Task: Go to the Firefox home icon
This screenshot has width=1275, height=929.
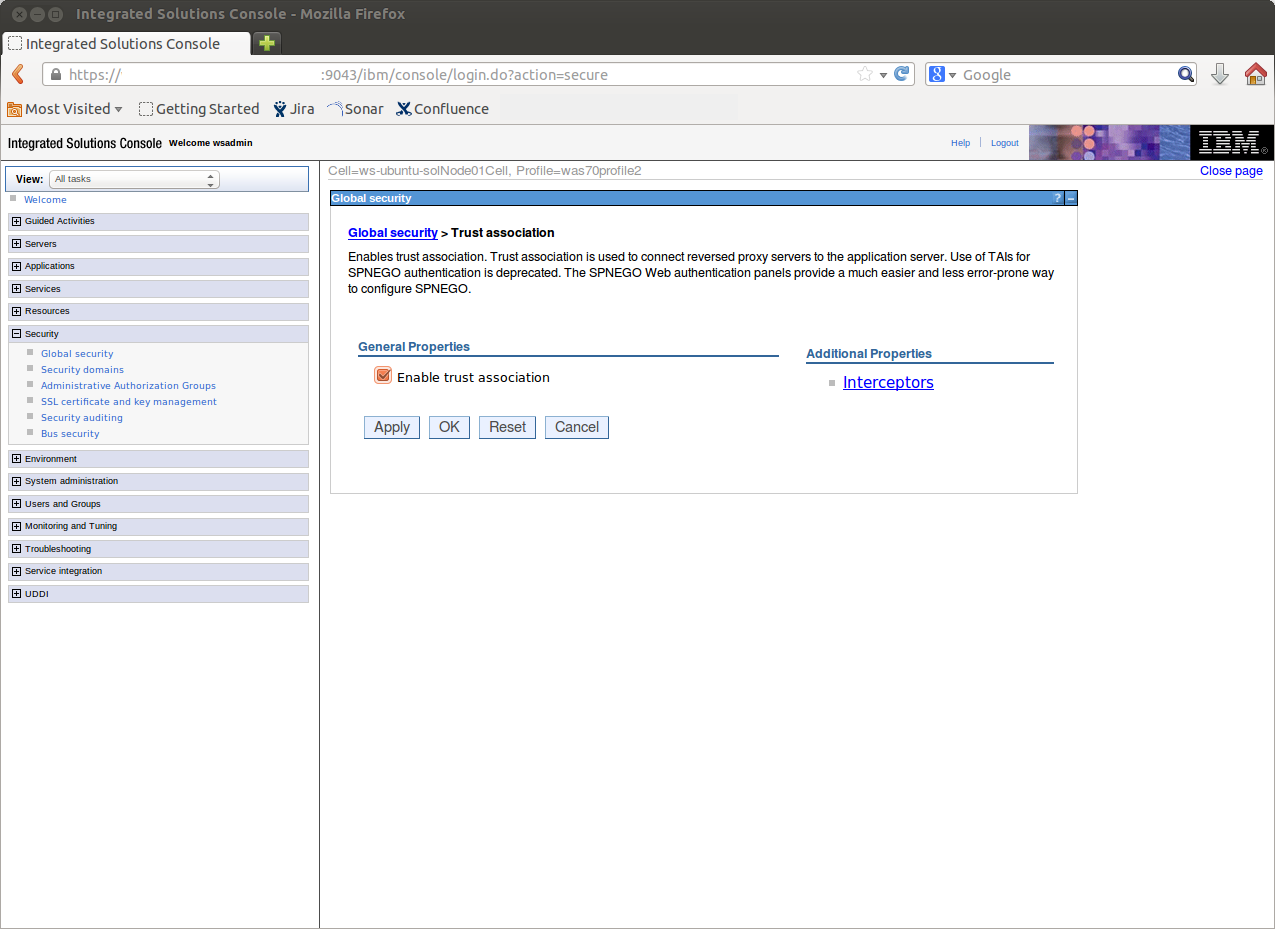Action: pos(1255,74)
